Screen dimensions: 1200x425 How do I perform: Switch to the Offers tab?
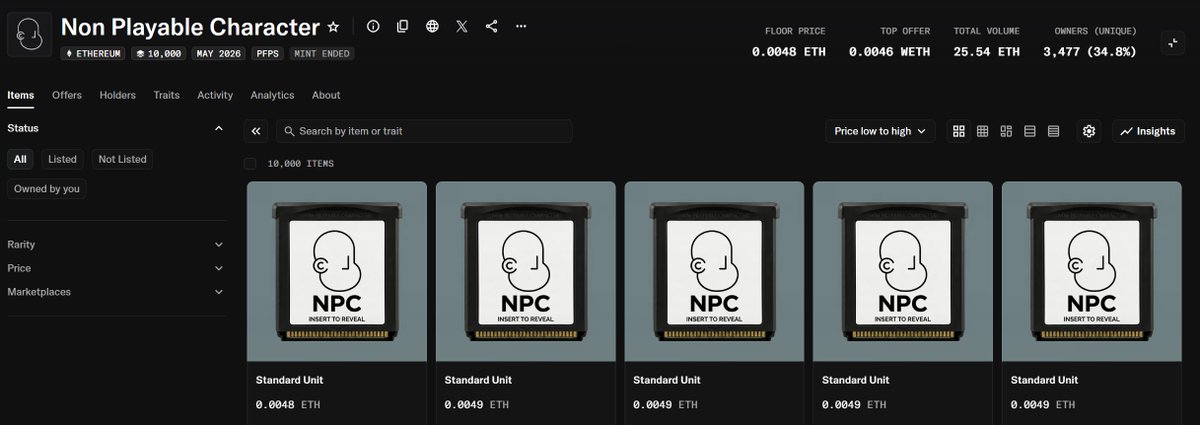click(x=67, y=95)
